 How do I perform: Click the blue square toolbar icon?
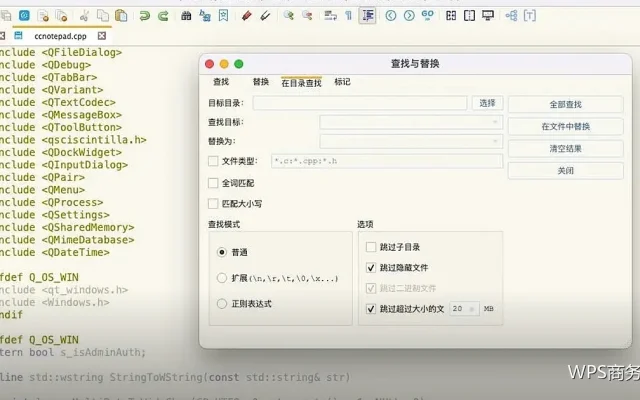point(24,16)
